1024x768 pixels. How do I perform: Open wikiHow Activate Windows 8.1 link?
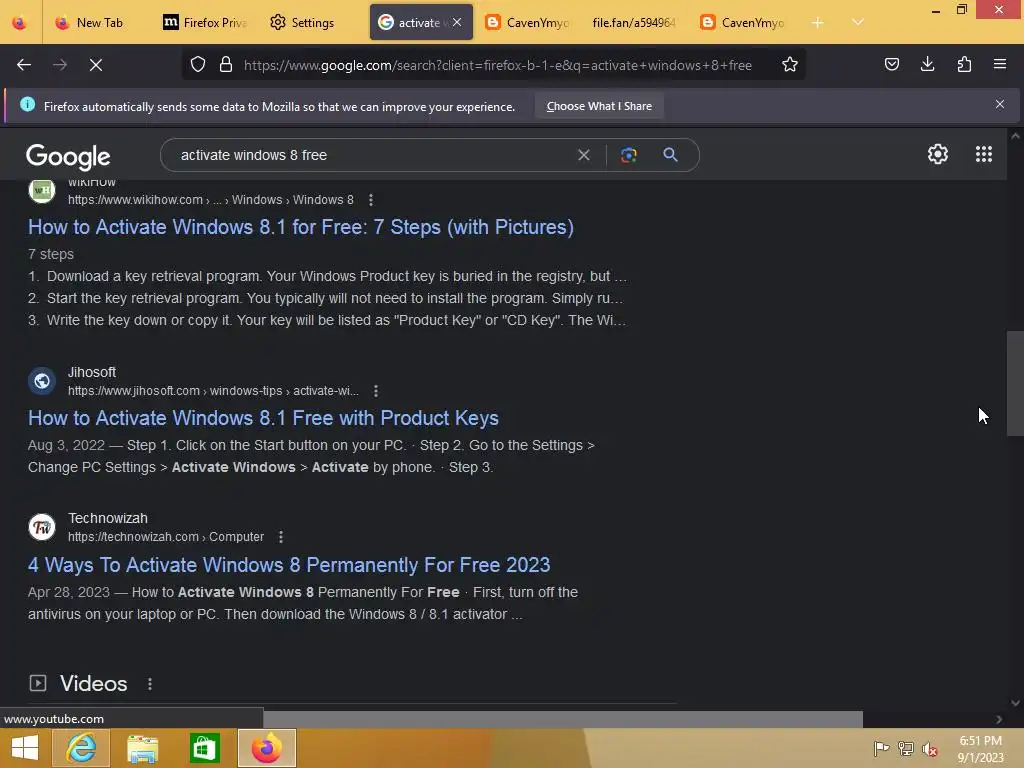[300, 227]
